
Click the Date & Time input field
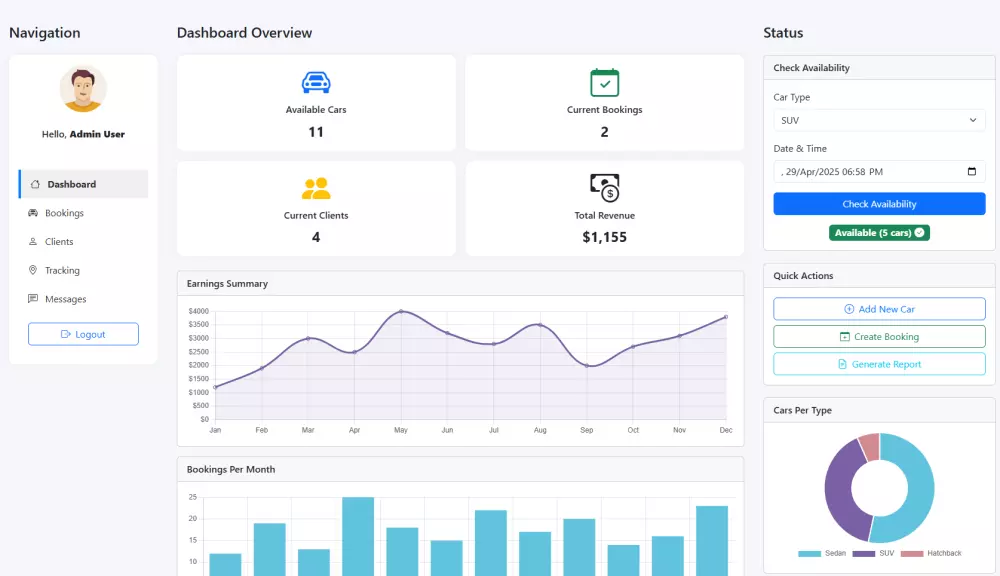point(879,172)
